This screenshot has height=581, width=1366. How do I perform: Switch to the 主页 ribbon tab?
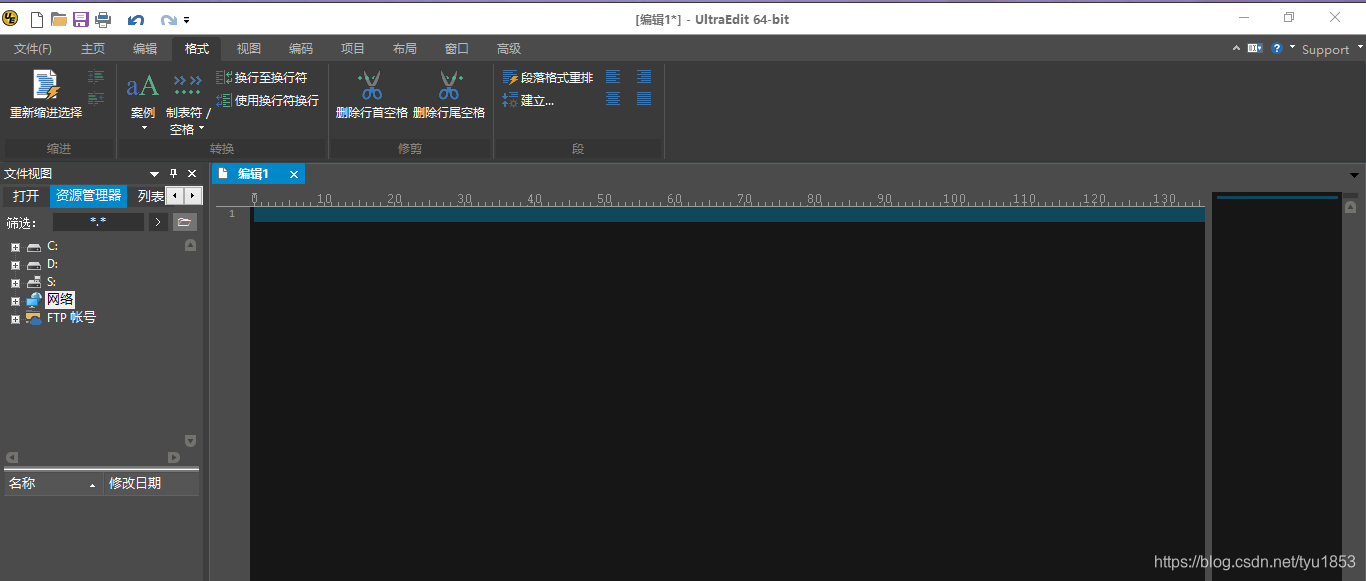pyautogui.click(x=93, y=48)
